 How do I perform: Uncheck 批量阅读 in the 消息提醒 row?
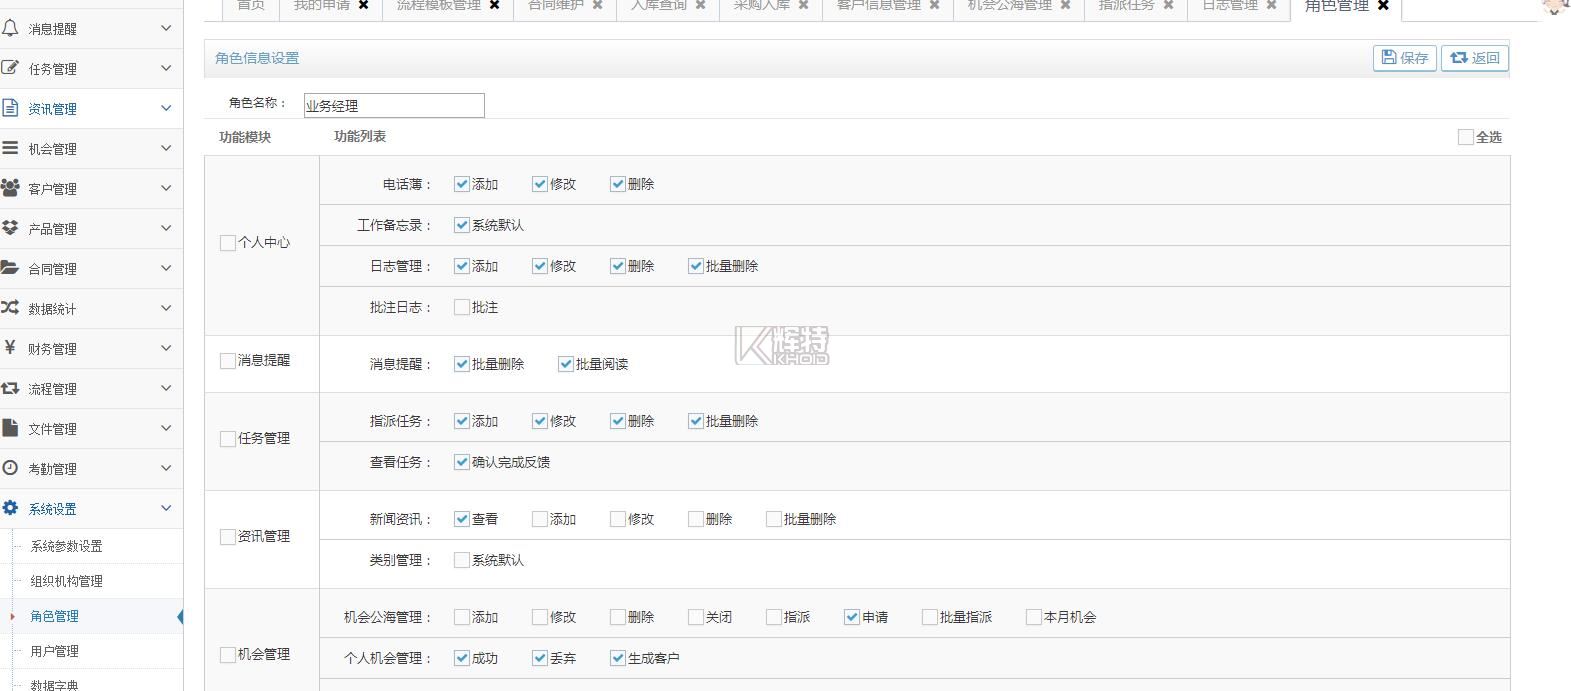[565, 364]
